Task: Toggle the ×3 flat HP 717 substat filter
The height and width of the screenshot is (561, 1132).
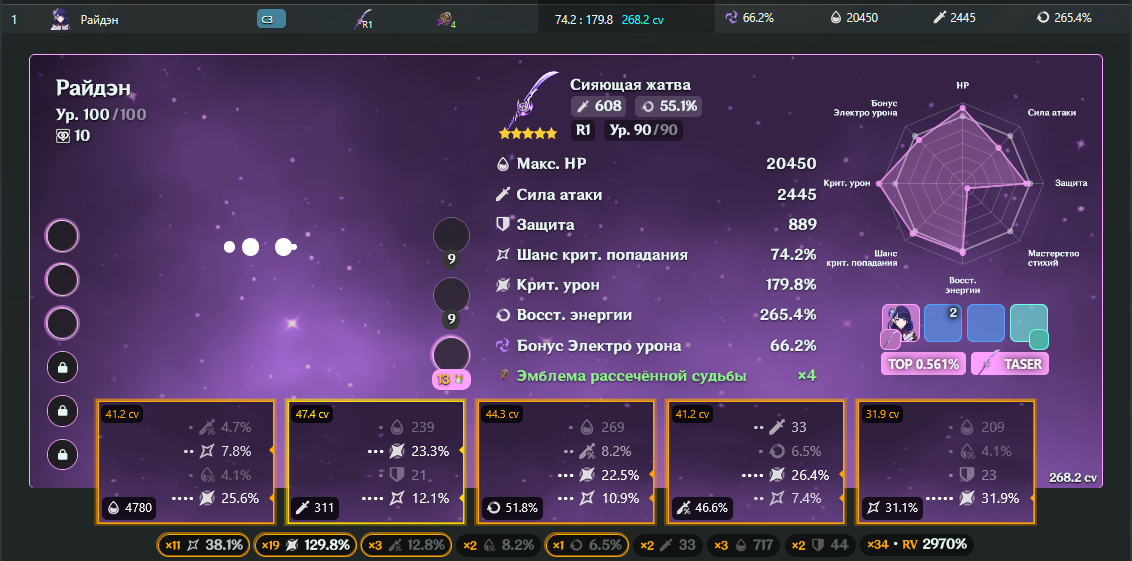Action: point(743,545)
